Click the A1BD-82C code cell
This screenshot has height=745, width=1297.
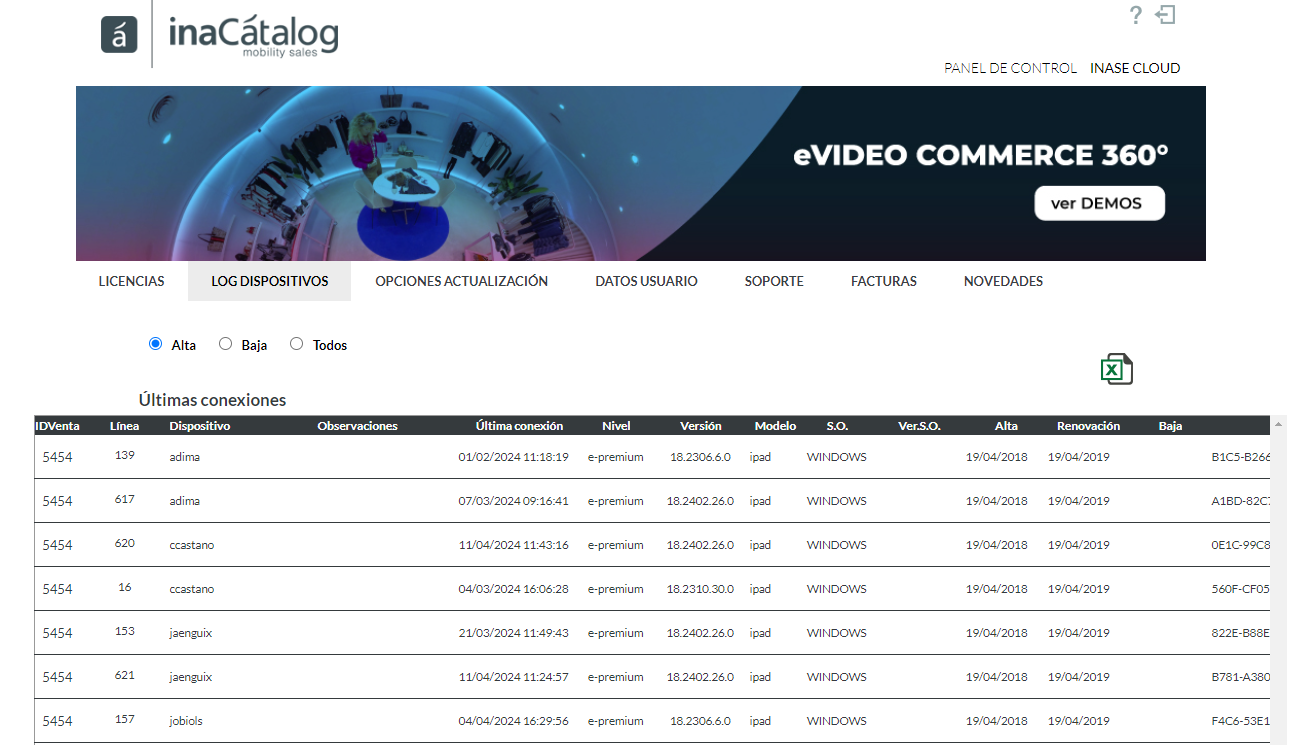pyautogui.click(x=1241, y=501)
